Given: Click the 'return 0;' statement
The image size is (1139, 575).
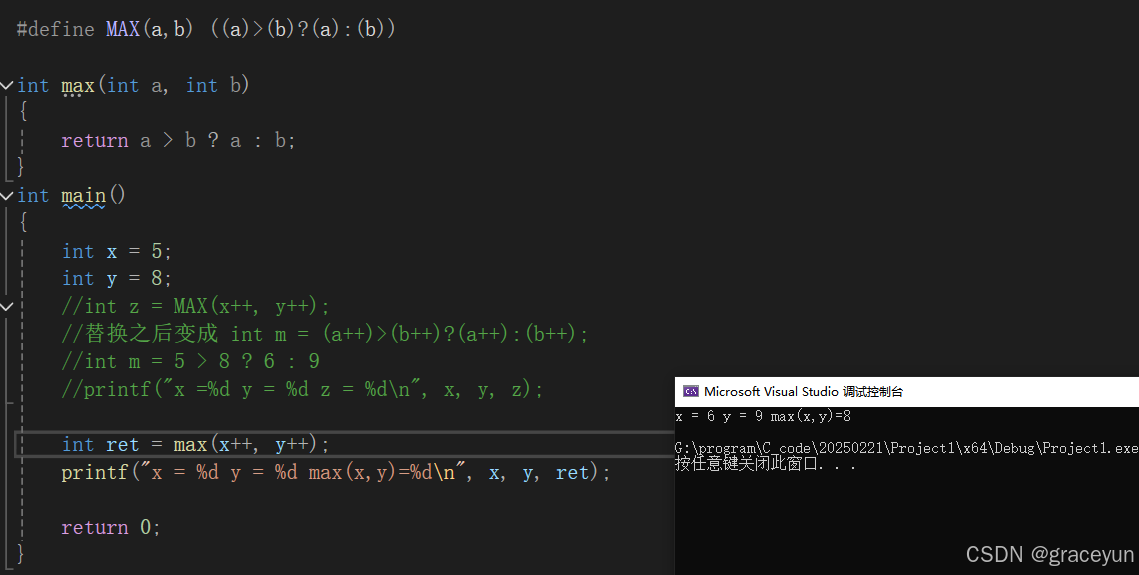Looking at the screenshot, I should (x=110, y=527).
